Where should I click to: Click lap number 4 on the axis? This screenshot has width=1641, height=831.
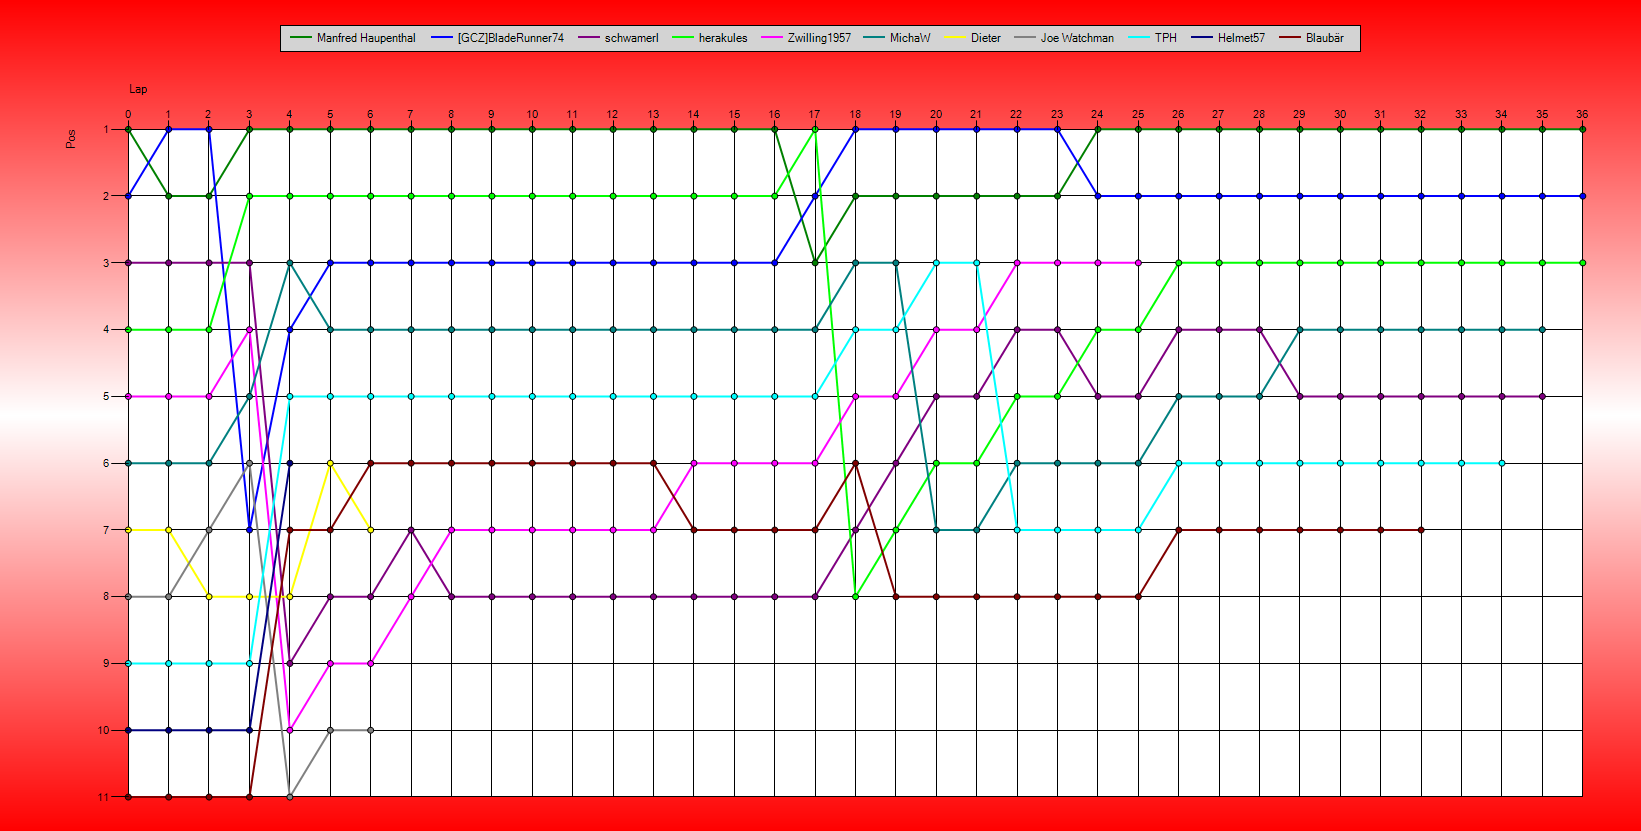click(290, 114)
